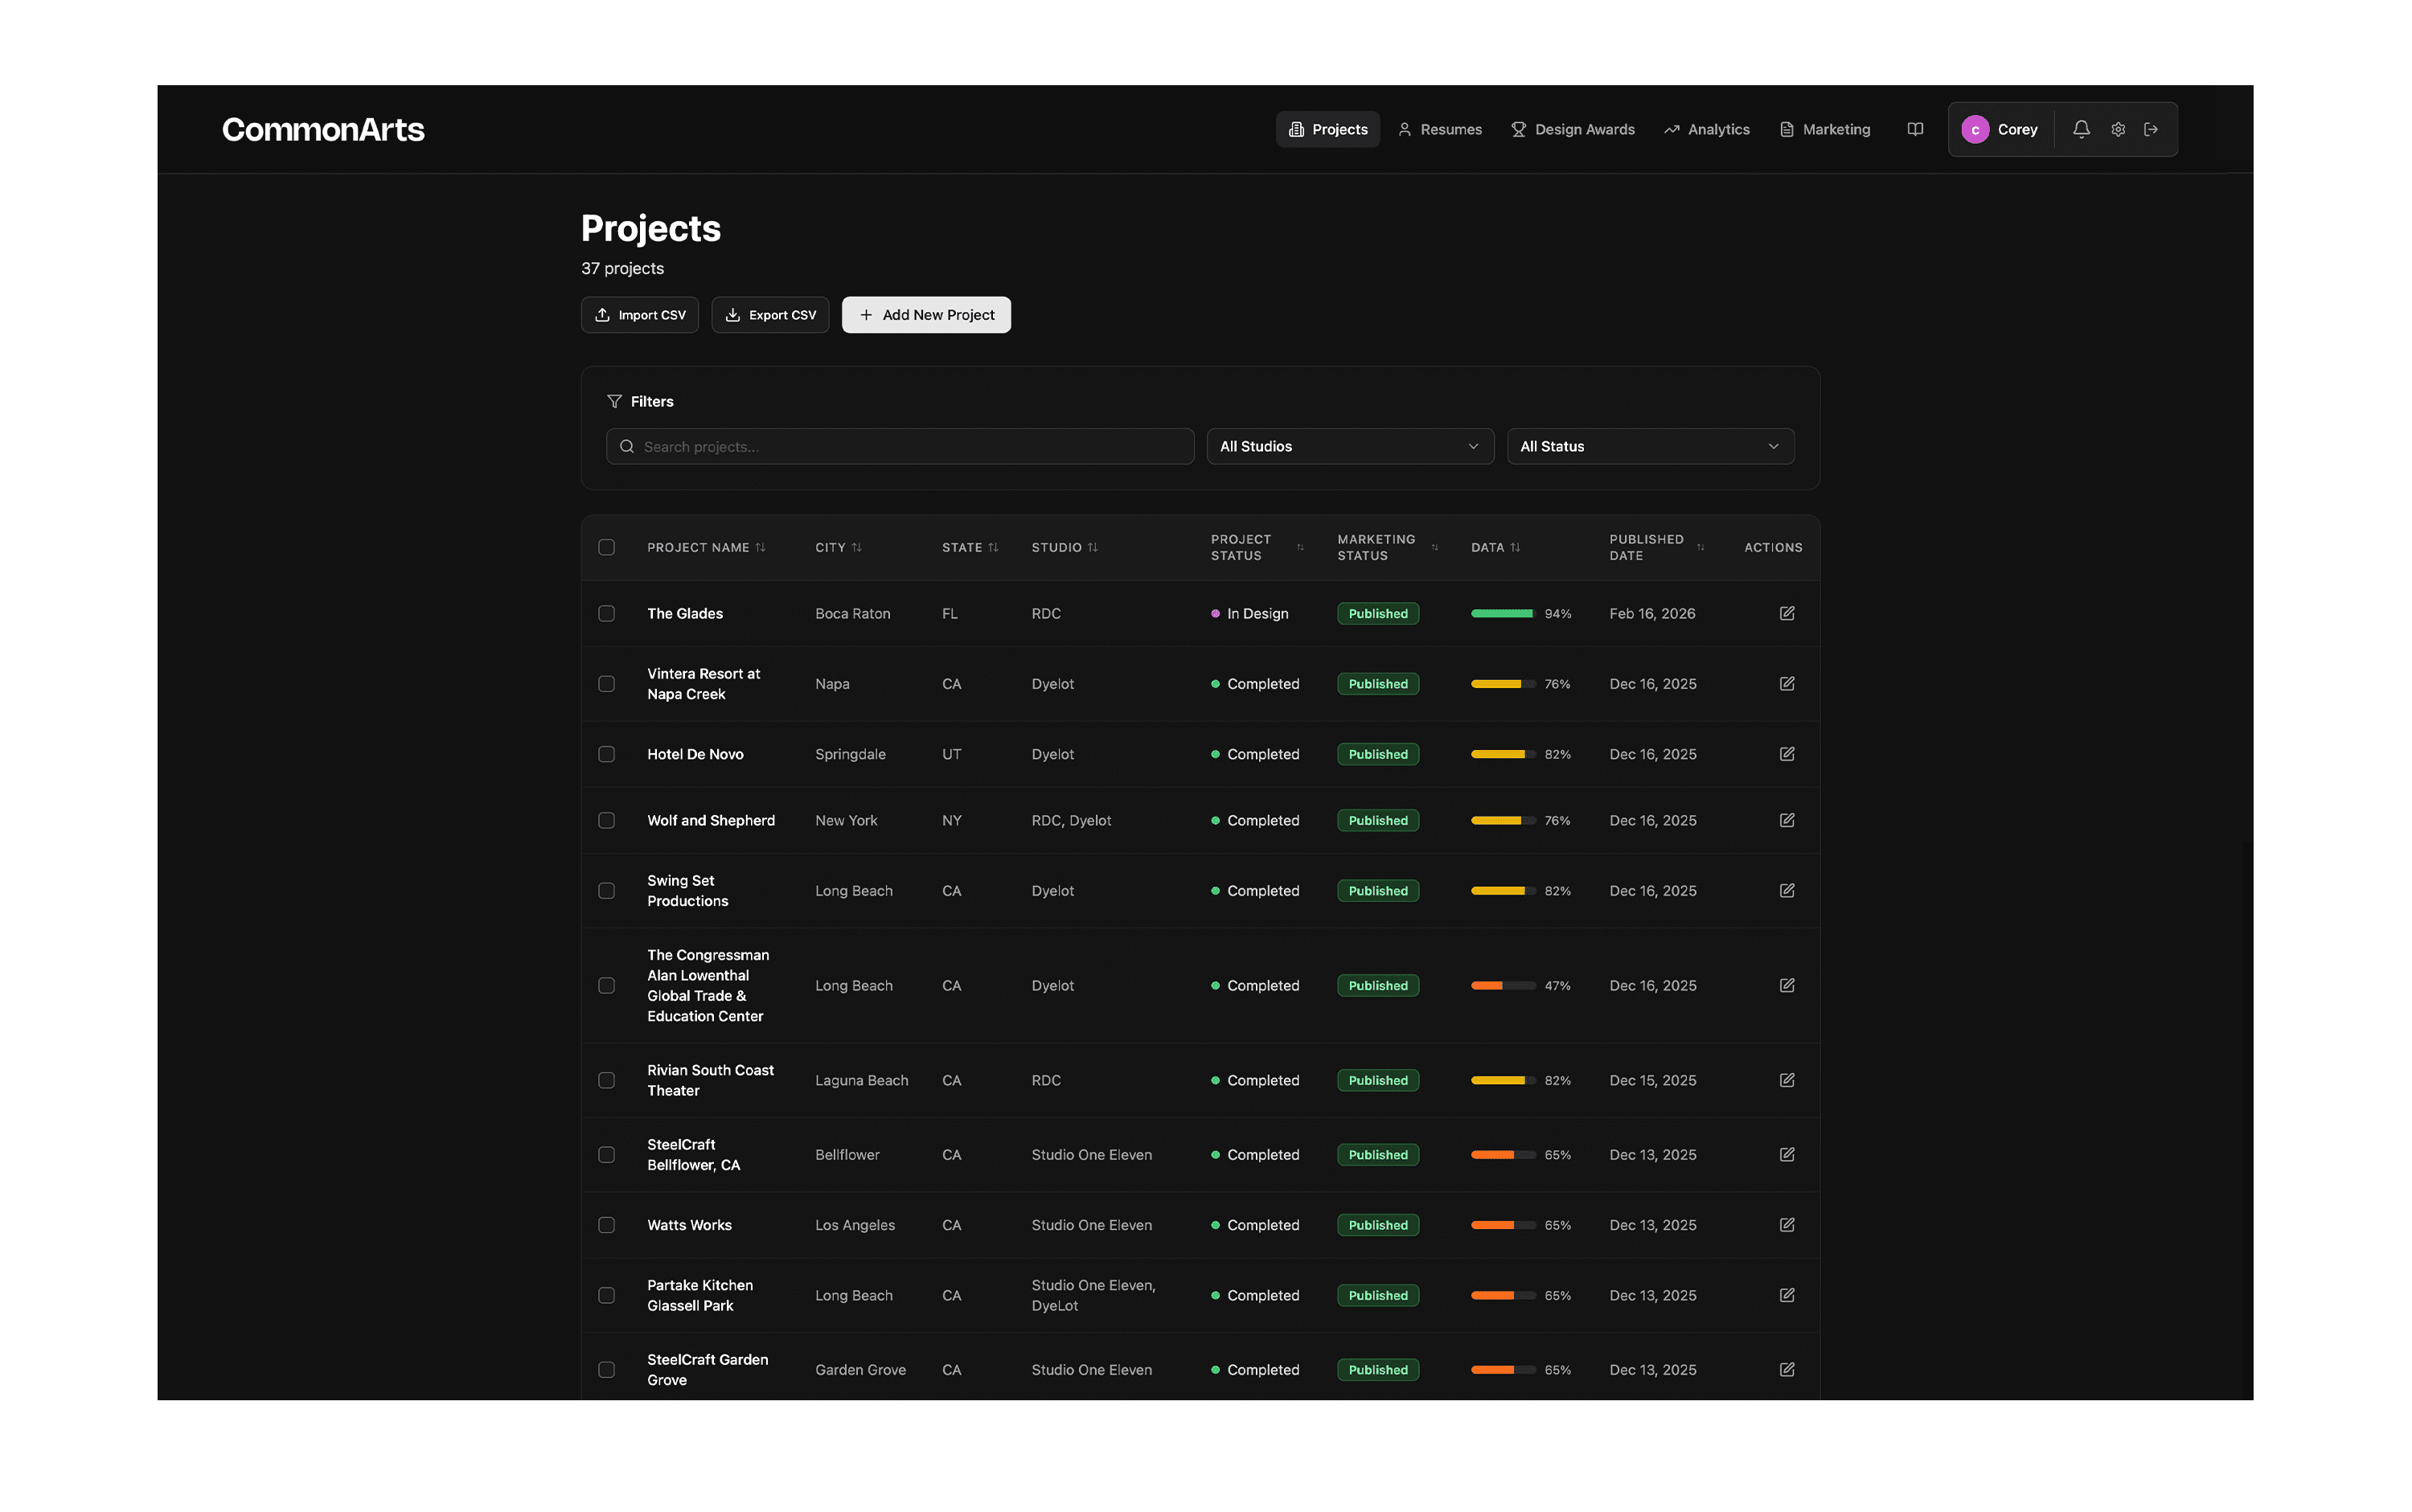
Task: Click the Export CSV button
Action: click(x=769, y=315)
